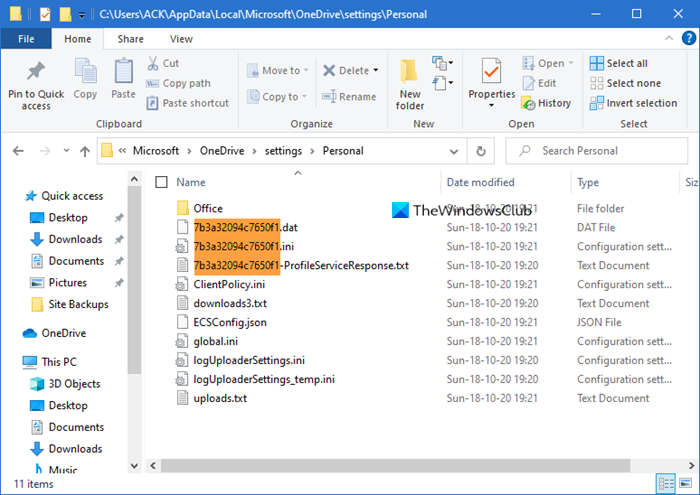Open Site Backups in navigation pane
The image size is (700, 495).
click(x=78, y=304)
